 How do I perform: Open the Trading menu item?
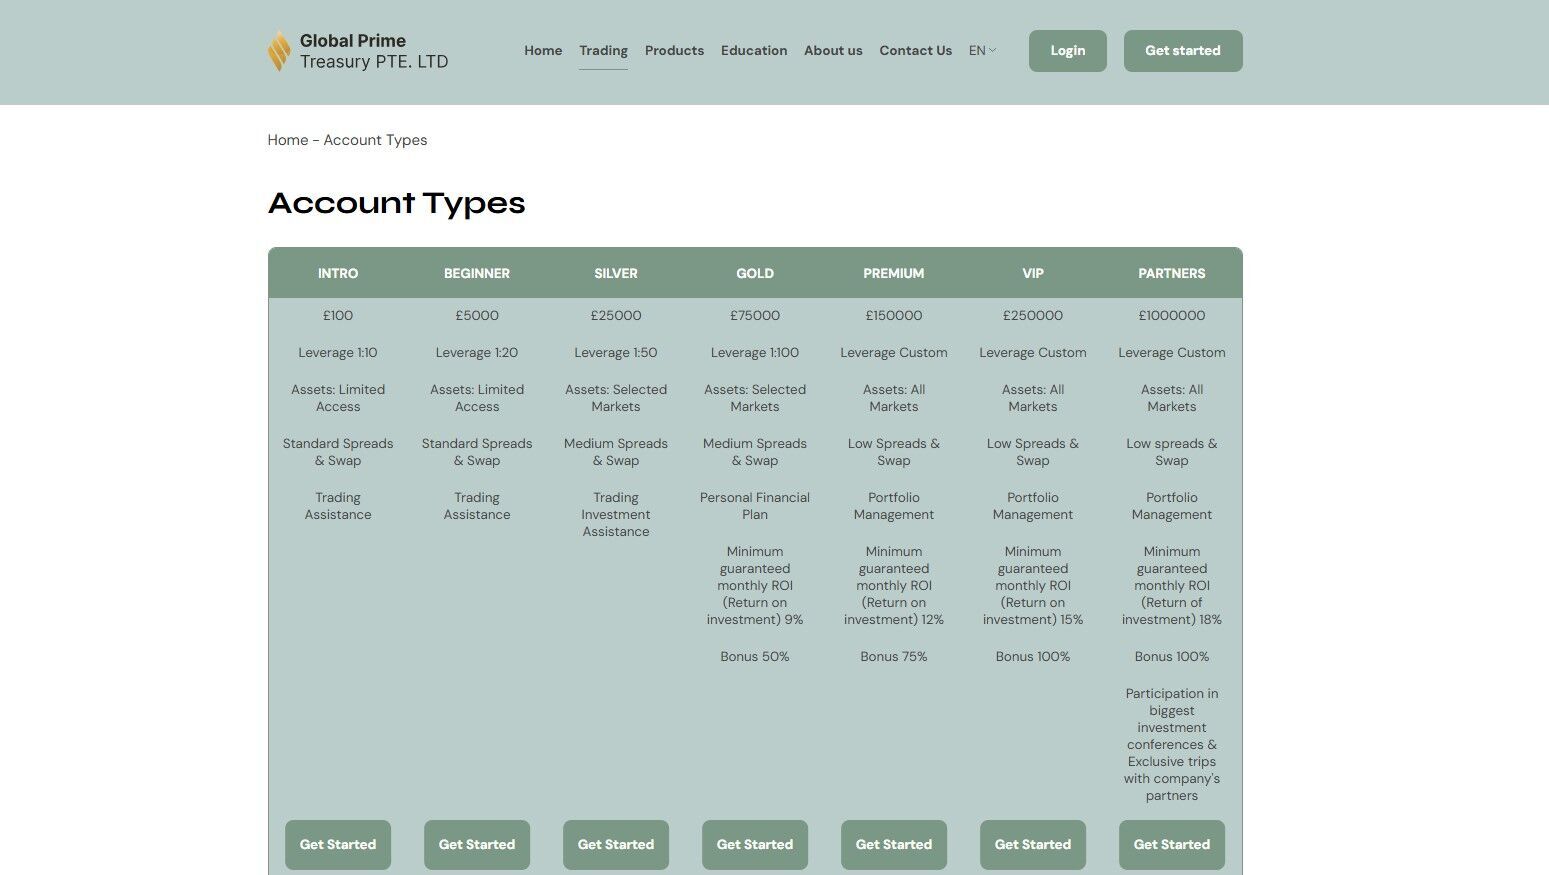pyautogui.click(x=604, y=51)
